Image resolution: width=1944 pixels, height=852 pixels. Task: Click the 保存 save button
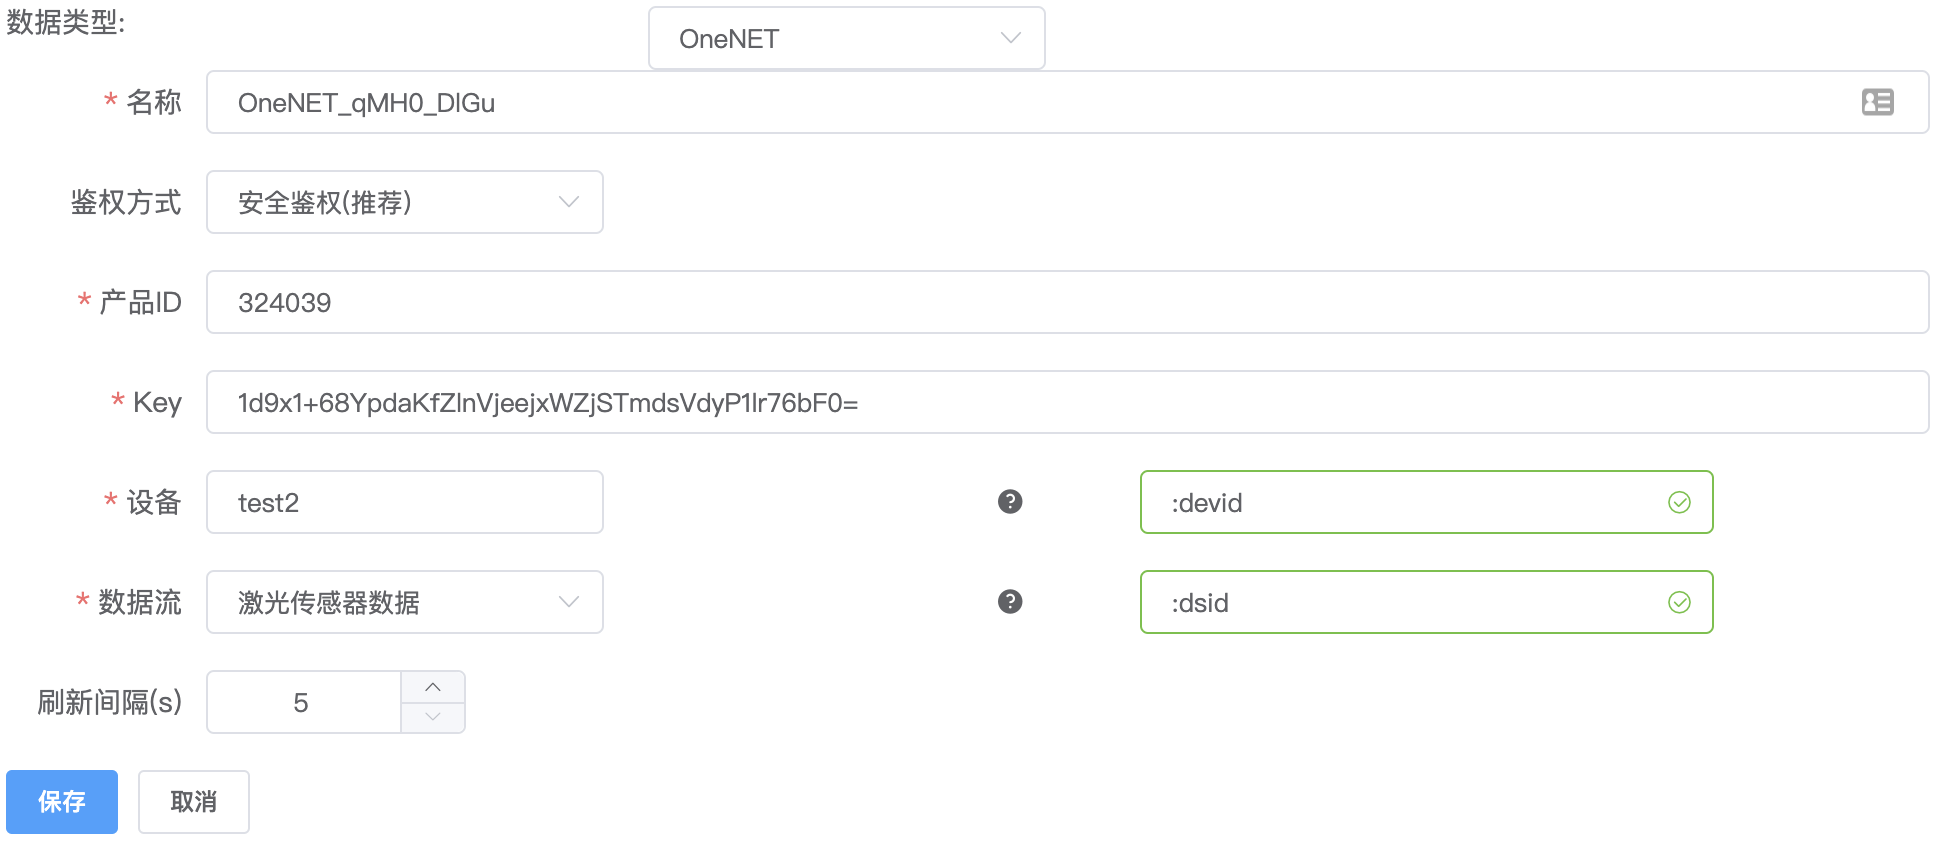tap(62, 802)
